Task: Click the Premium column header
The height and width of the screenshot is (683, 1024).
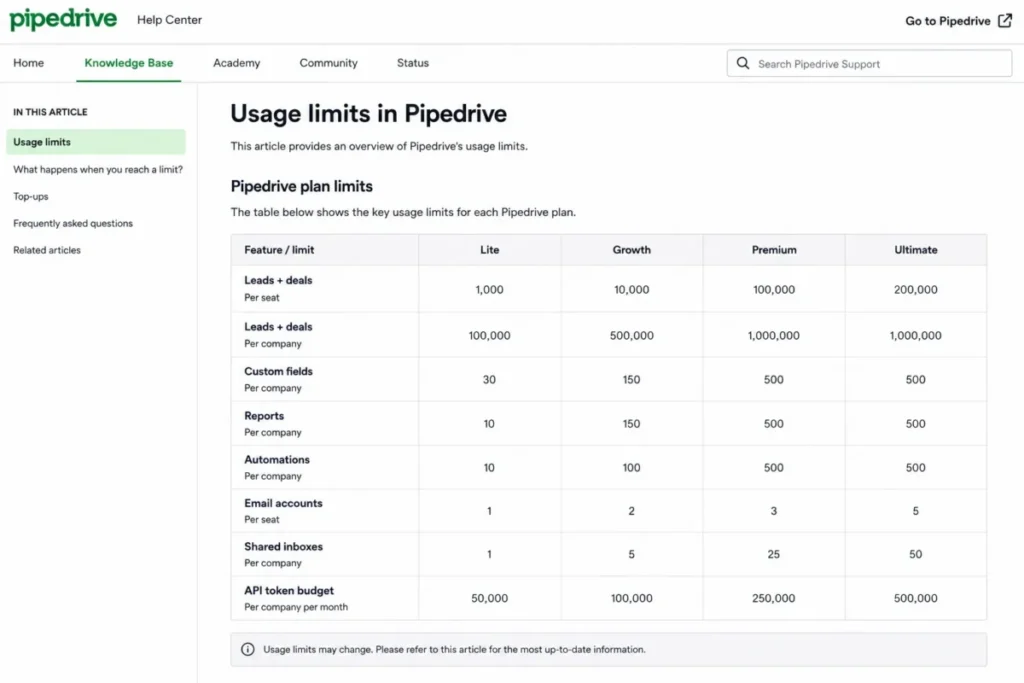Action: pyautogui.click(x=774, y=249)
